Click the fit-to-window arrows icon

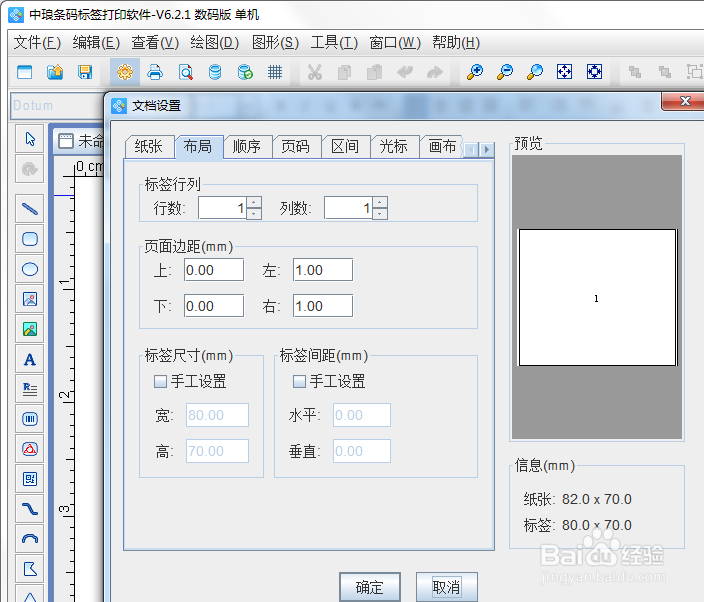[564, 72]
